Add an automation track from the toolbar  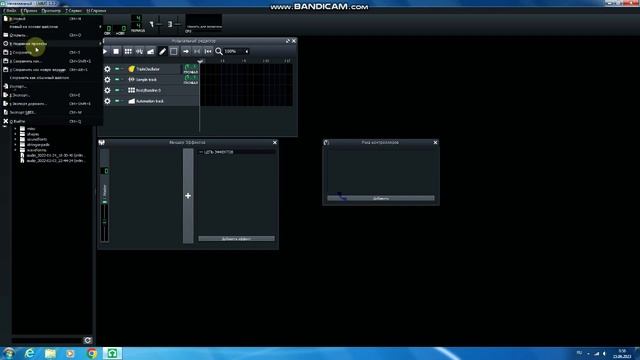(x=151, y=51)
